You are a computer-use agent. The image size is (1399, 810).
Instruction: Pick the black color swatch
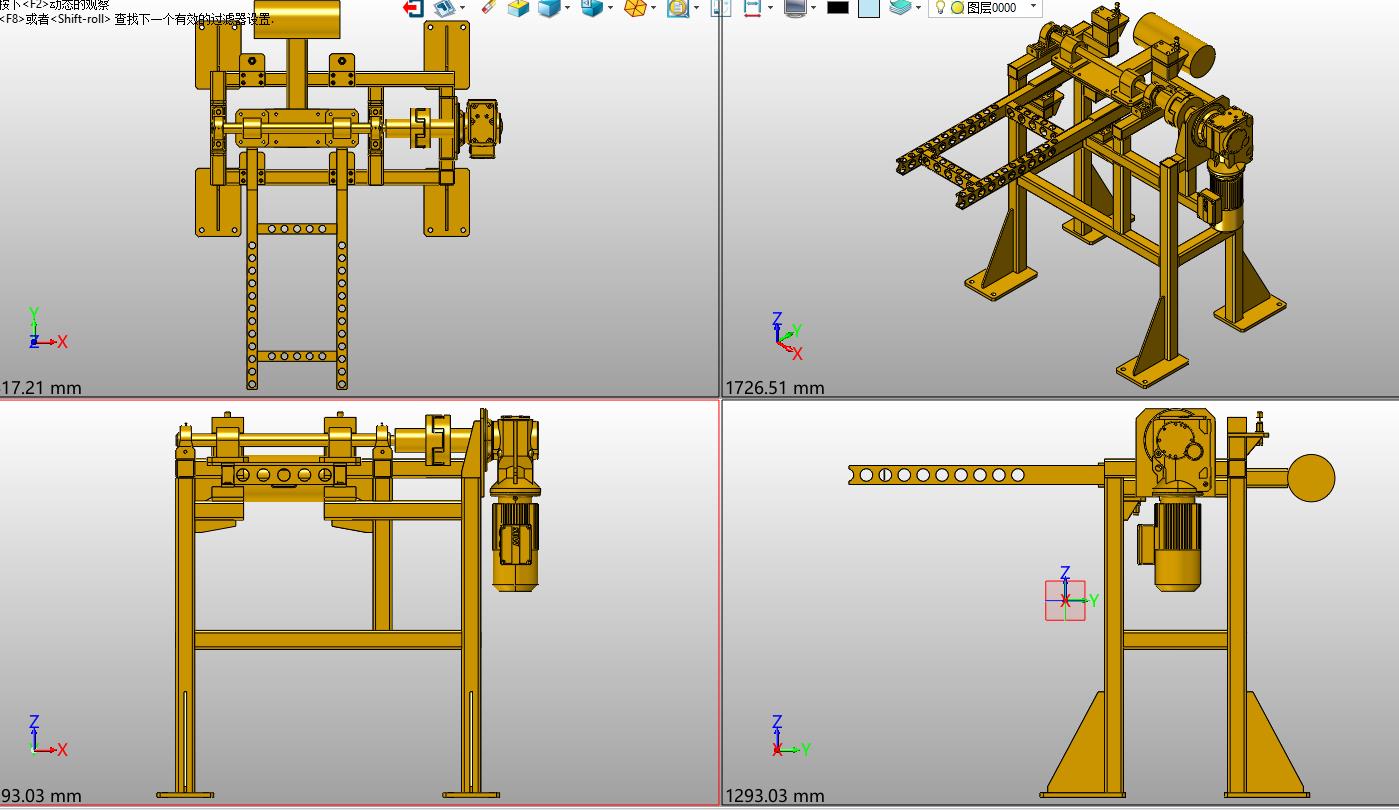click(838, 7)
